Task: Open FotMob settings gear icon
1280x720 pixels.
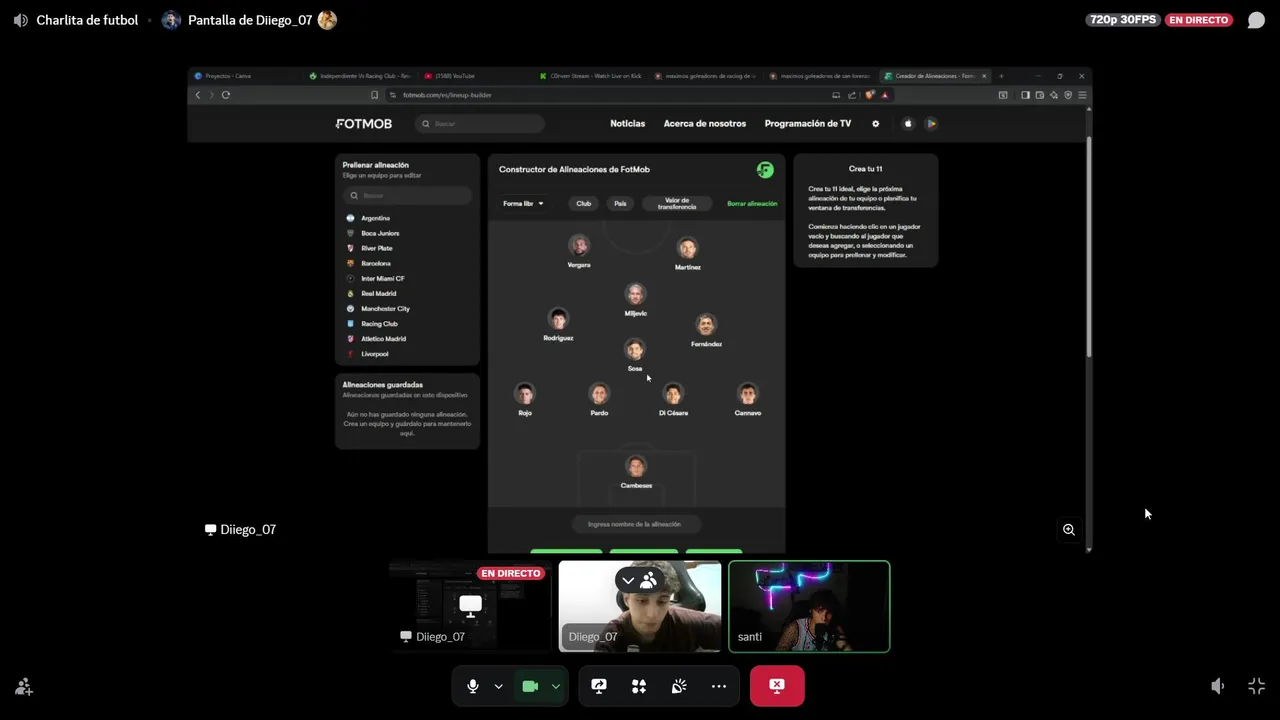Action: (876, 124)
